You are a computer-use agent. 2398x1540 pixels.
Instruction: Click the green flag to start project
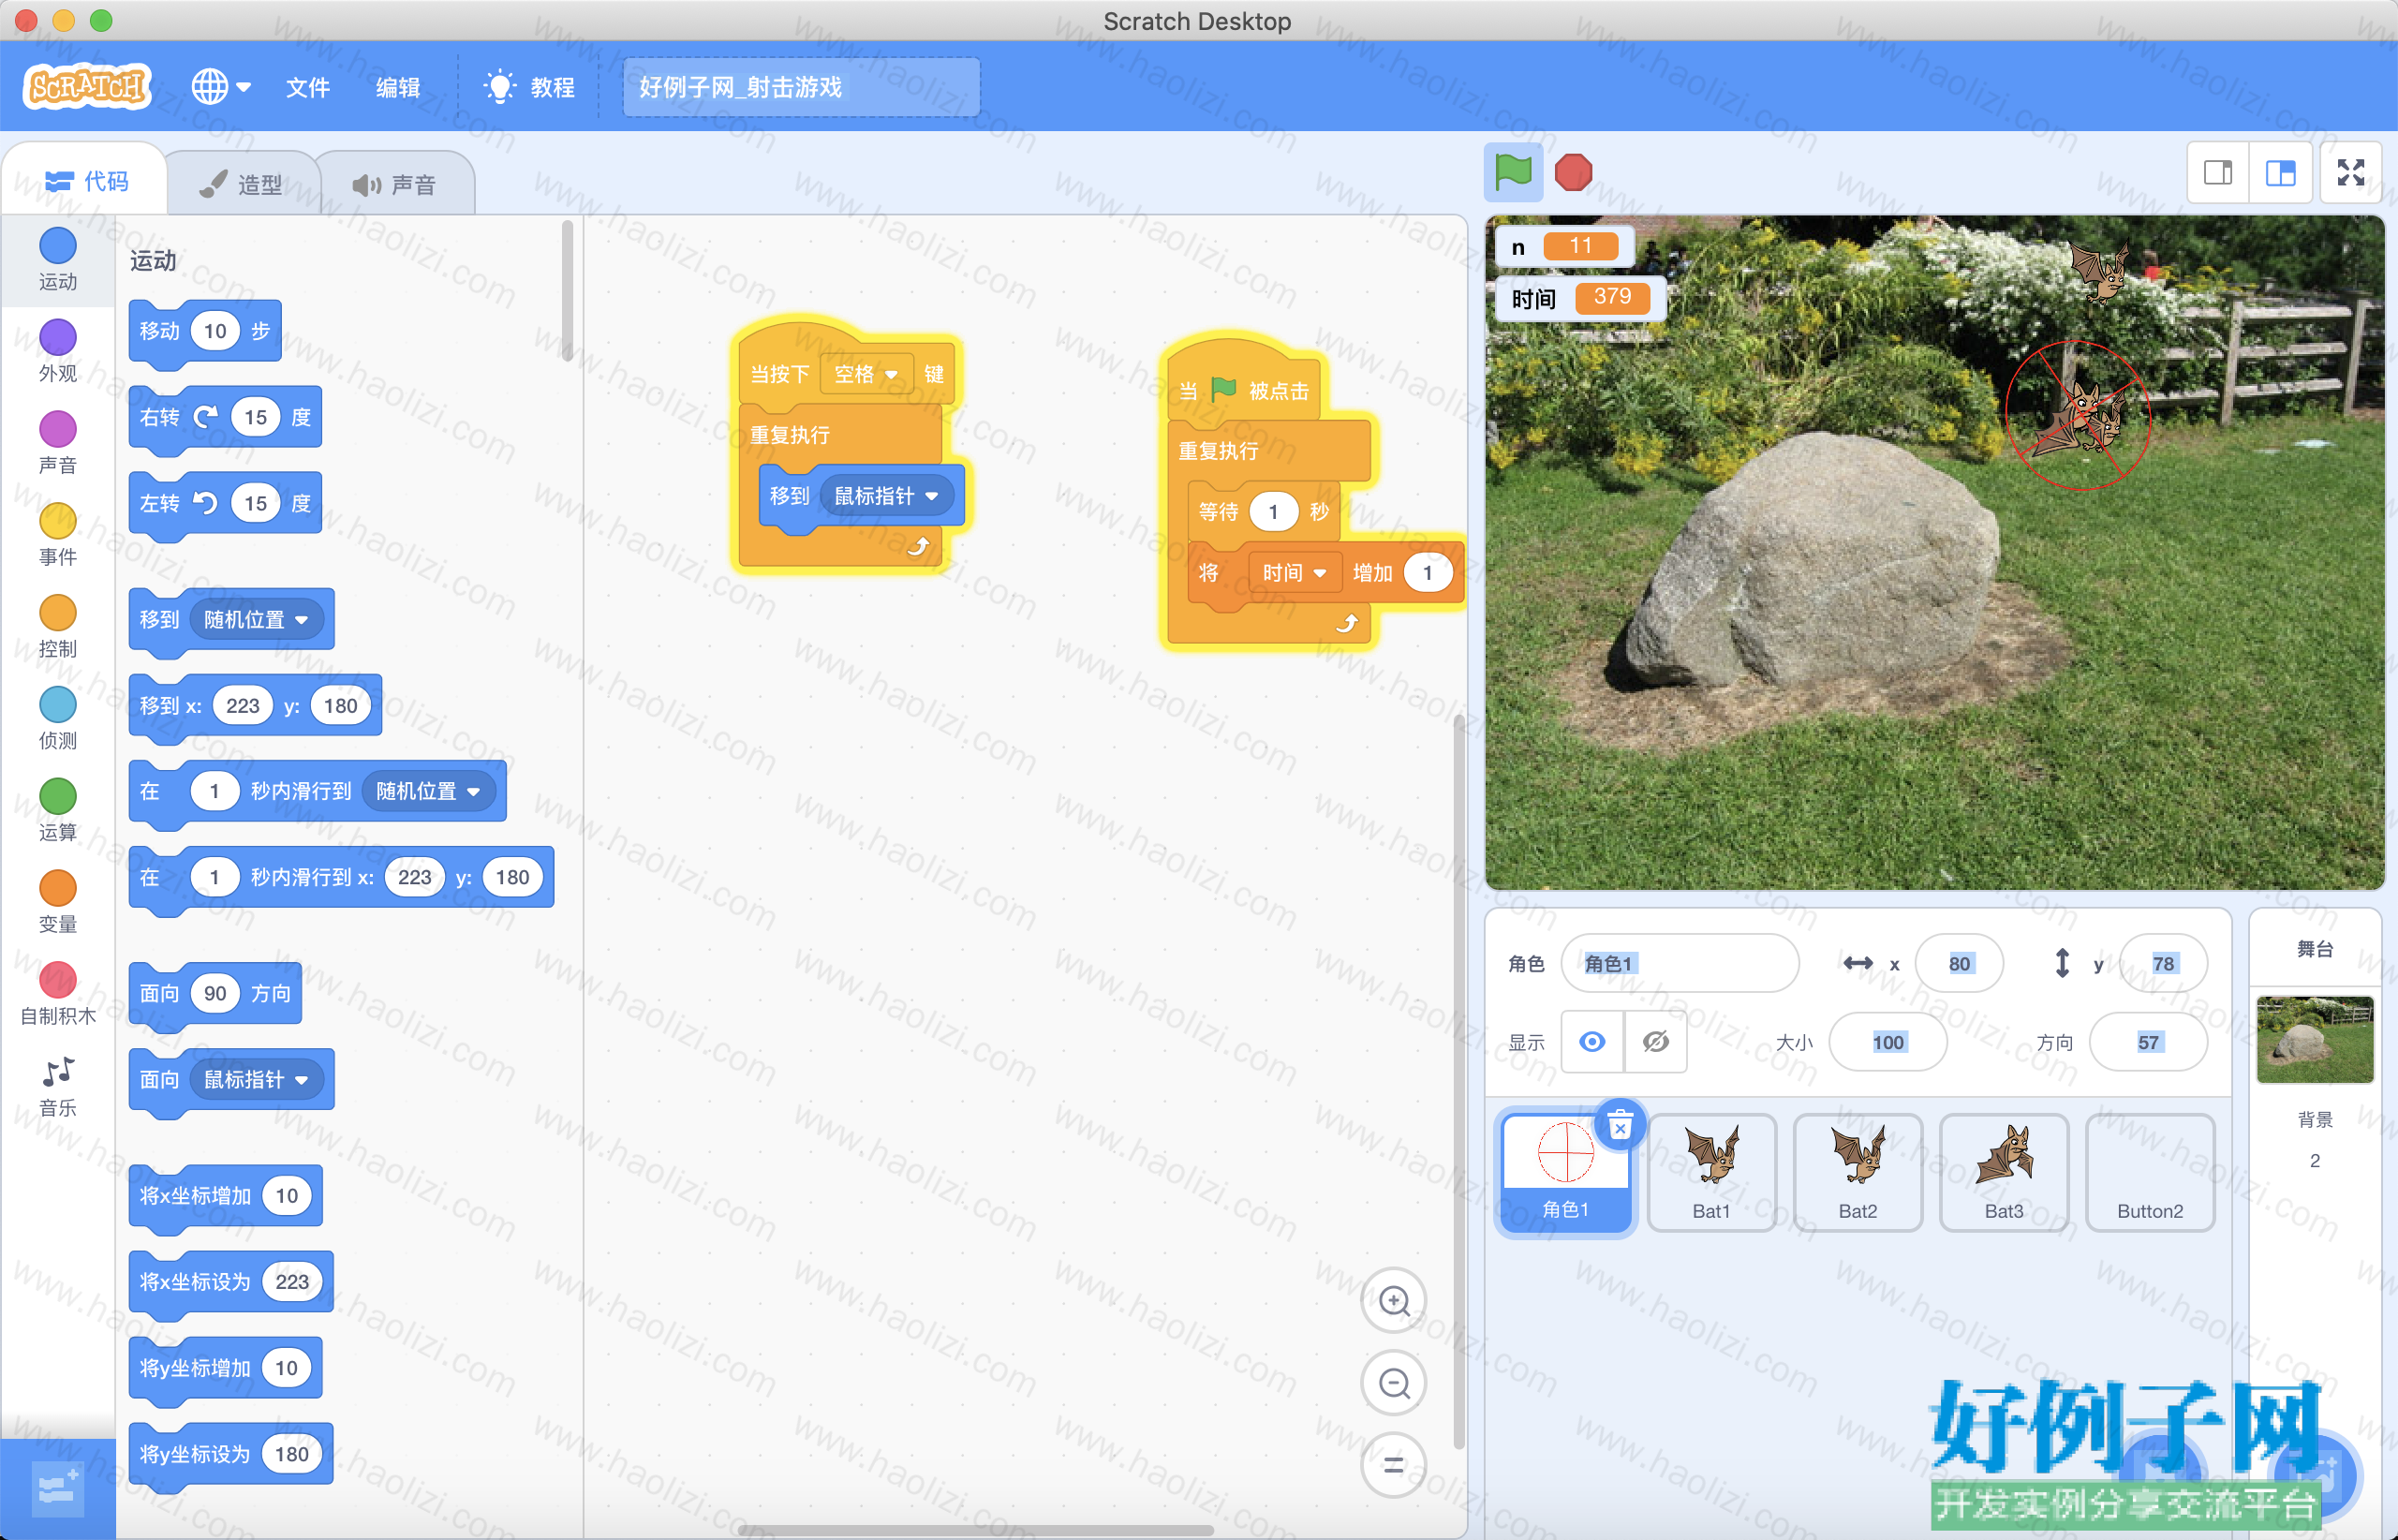click(x=1513, y=173)
